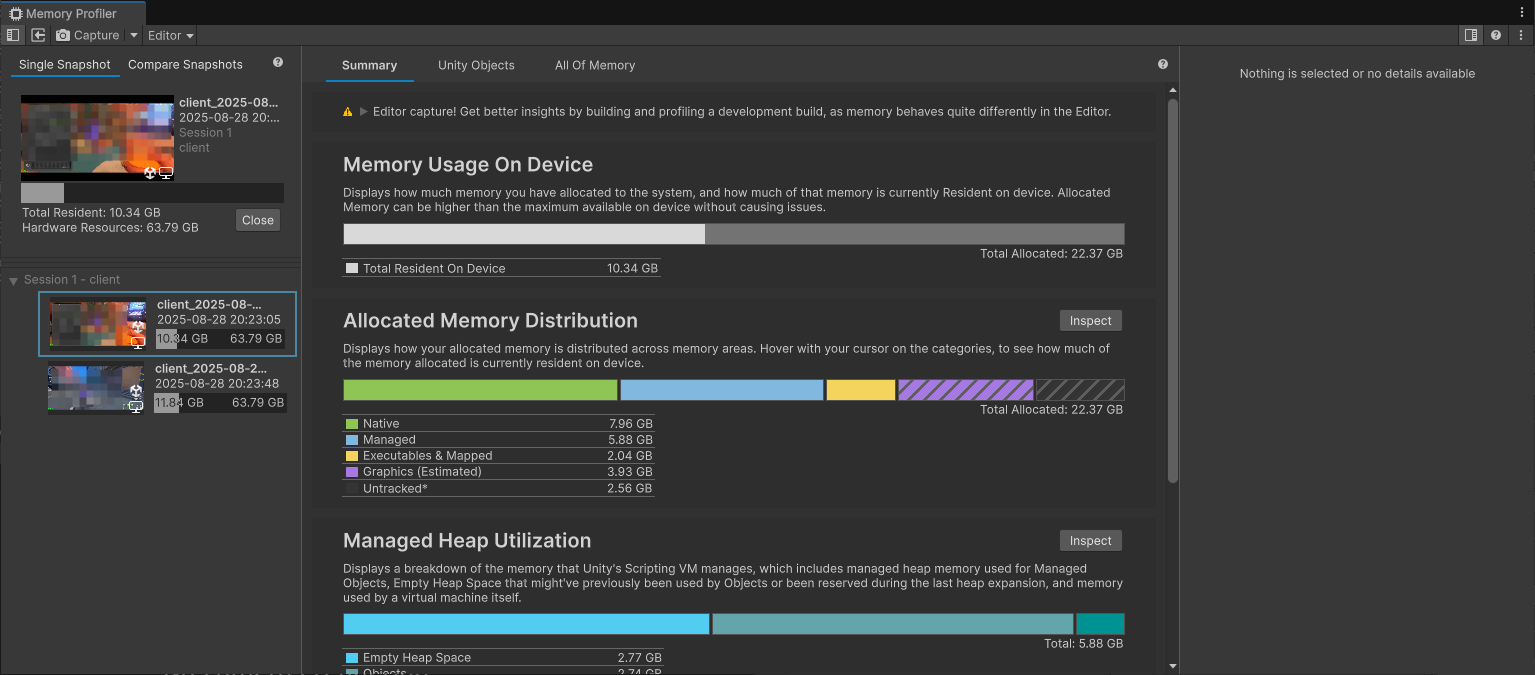Click the yellow warning icon
This screenshot has width=1535, height=675.
tap(348, 112)
